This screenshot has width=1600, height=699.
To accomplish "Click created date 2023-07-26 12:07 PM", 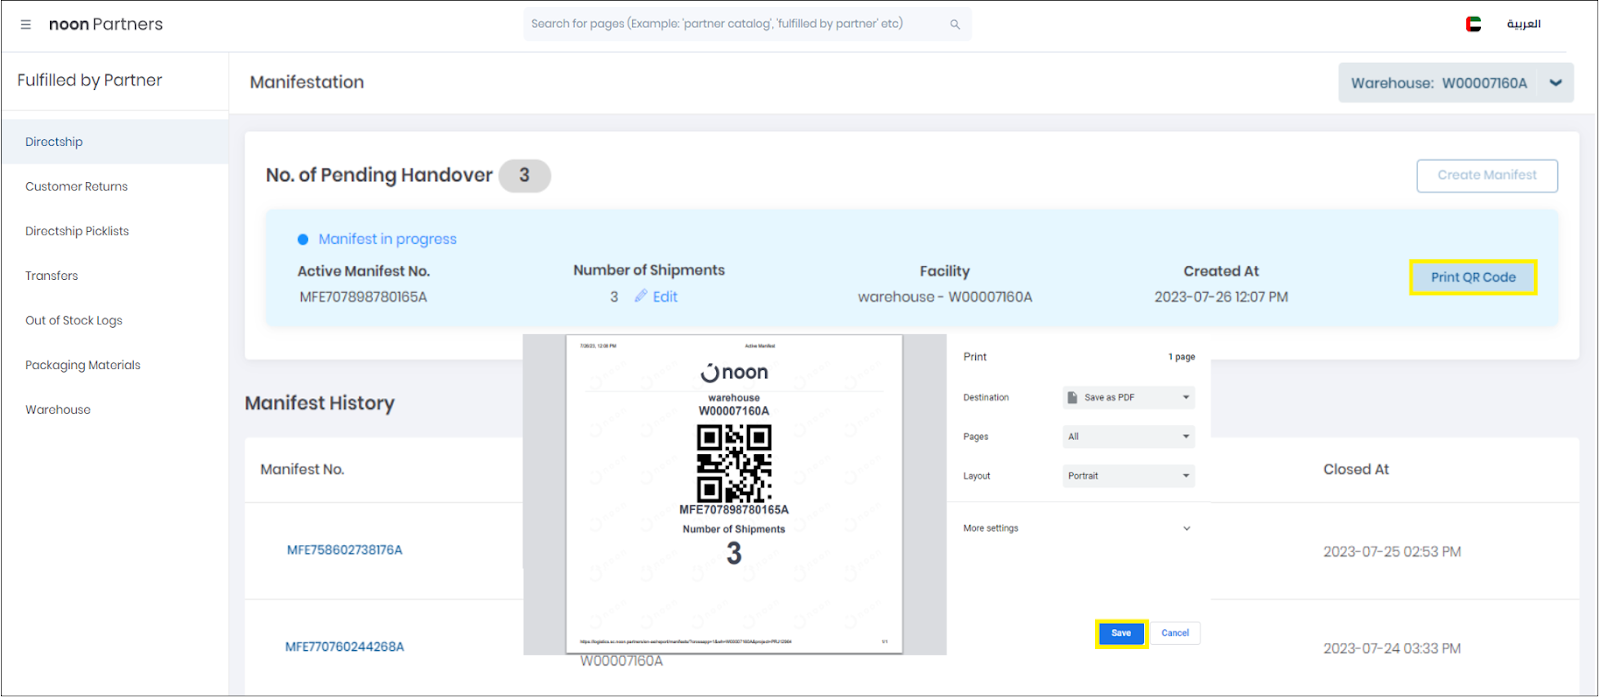I will 1221,297.
